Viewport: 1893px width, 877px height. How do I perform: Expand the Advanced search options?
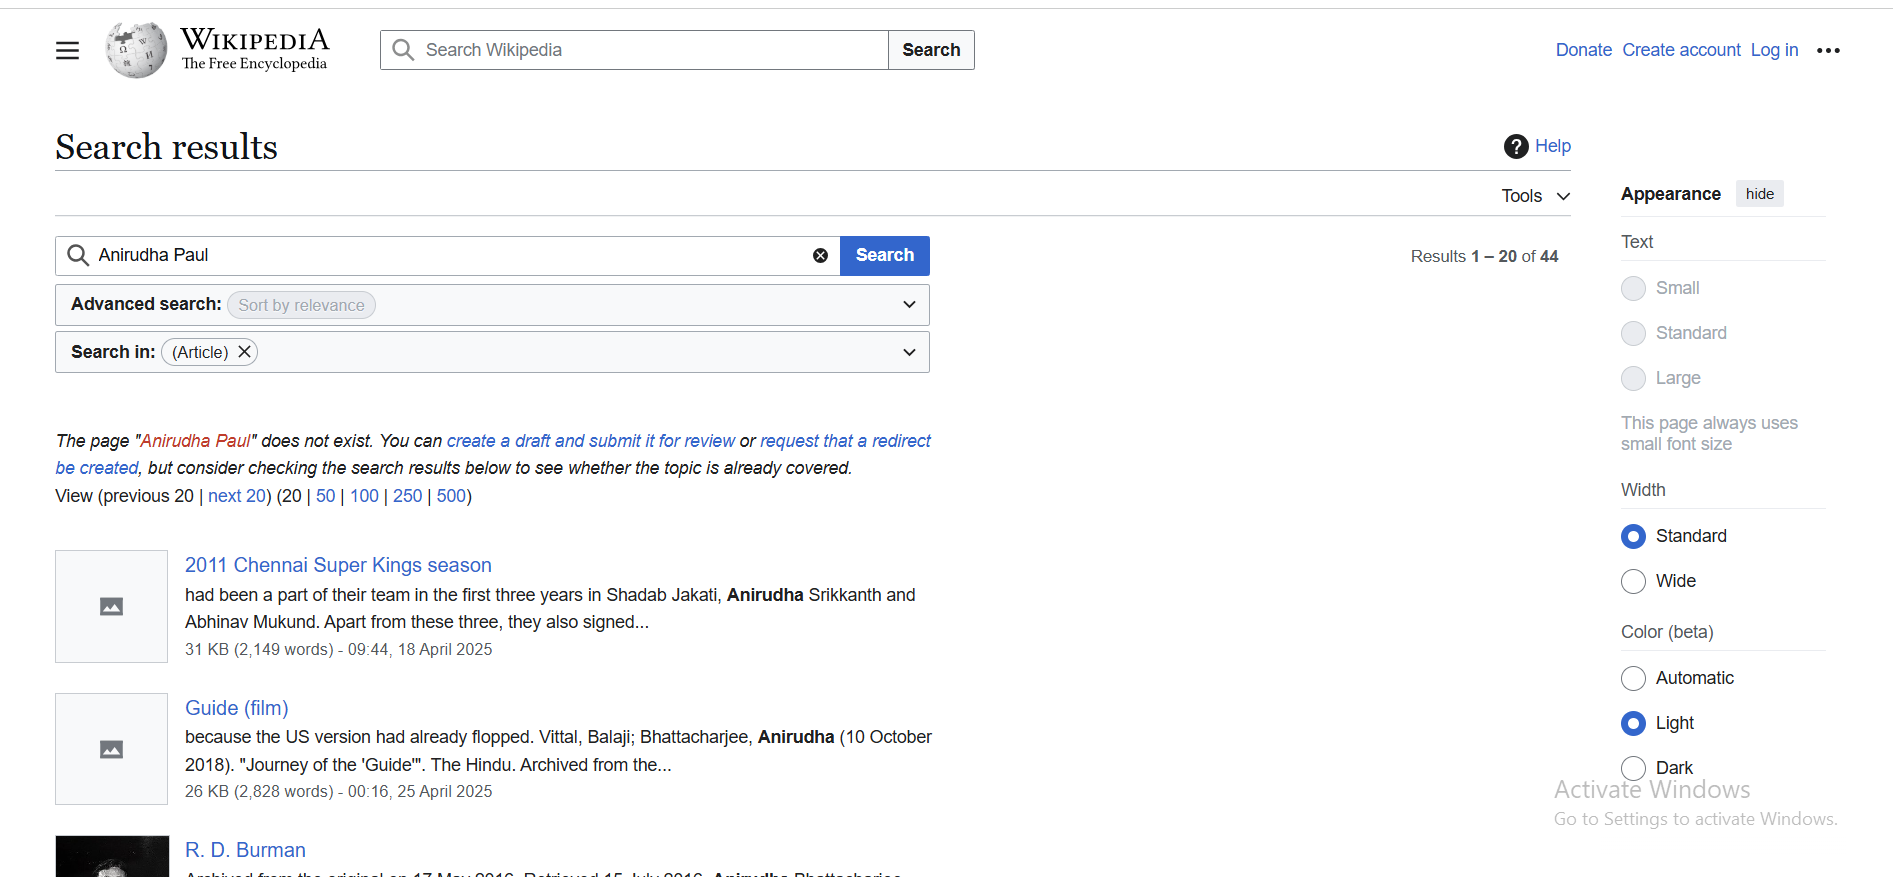[x=908, y=305]
